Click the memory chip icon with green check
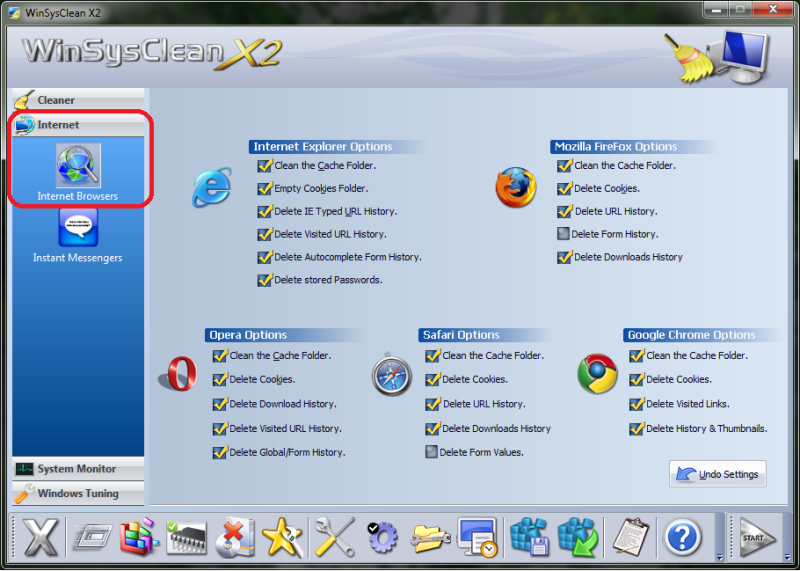 coord(187,538)
